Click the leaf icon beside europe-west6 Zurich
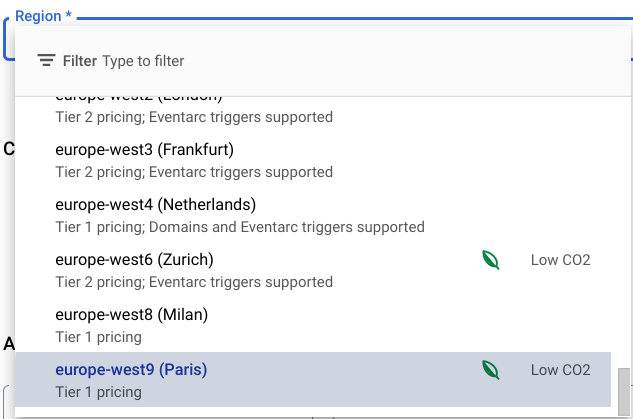This screenshot has height=419, width=633. coord(491,260)
